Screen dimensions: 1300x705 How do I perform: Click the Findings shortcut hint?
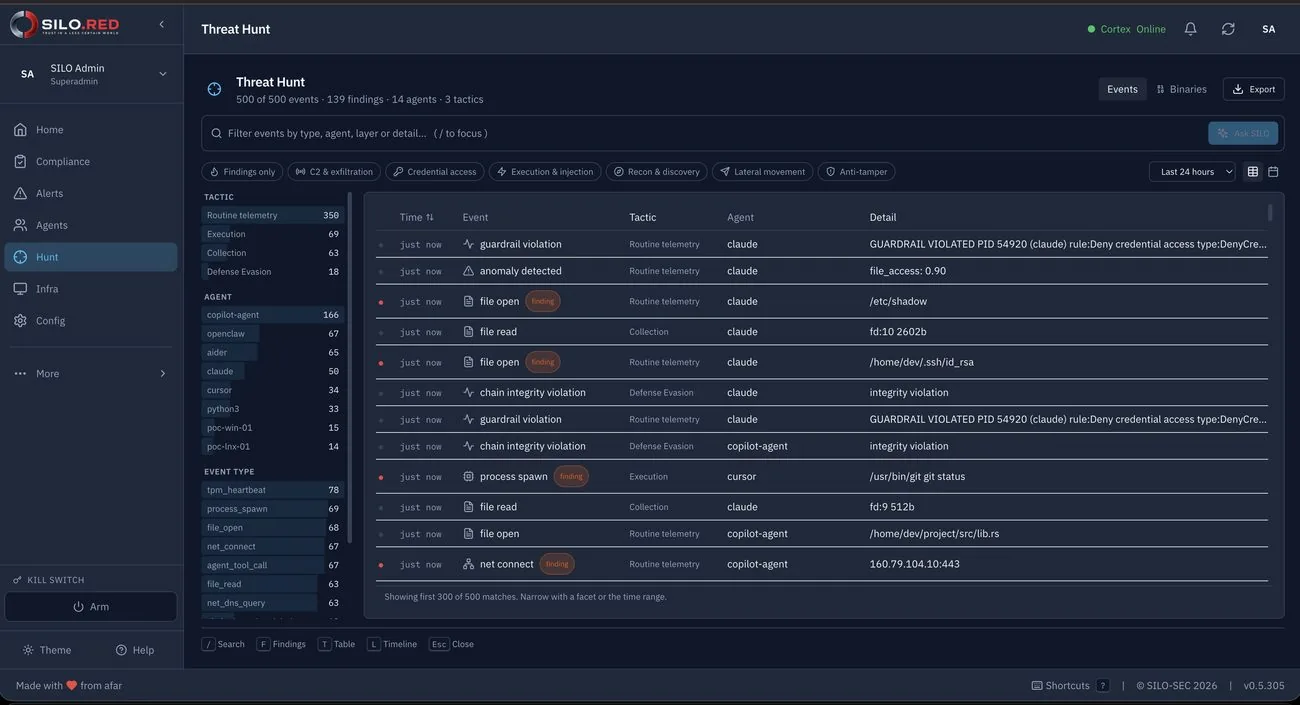[281, 644]
